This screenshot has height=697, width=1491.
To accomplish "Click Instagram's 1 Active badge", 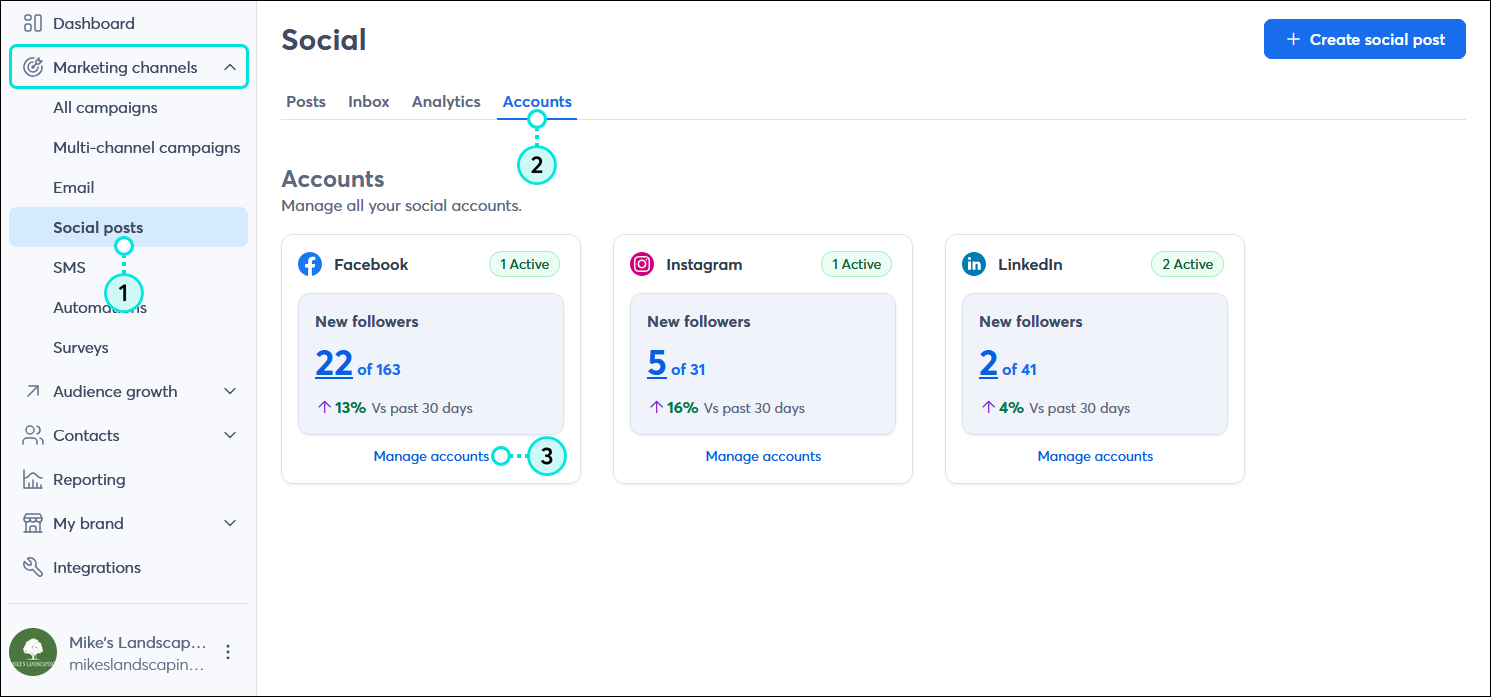I will click(856, 264).
